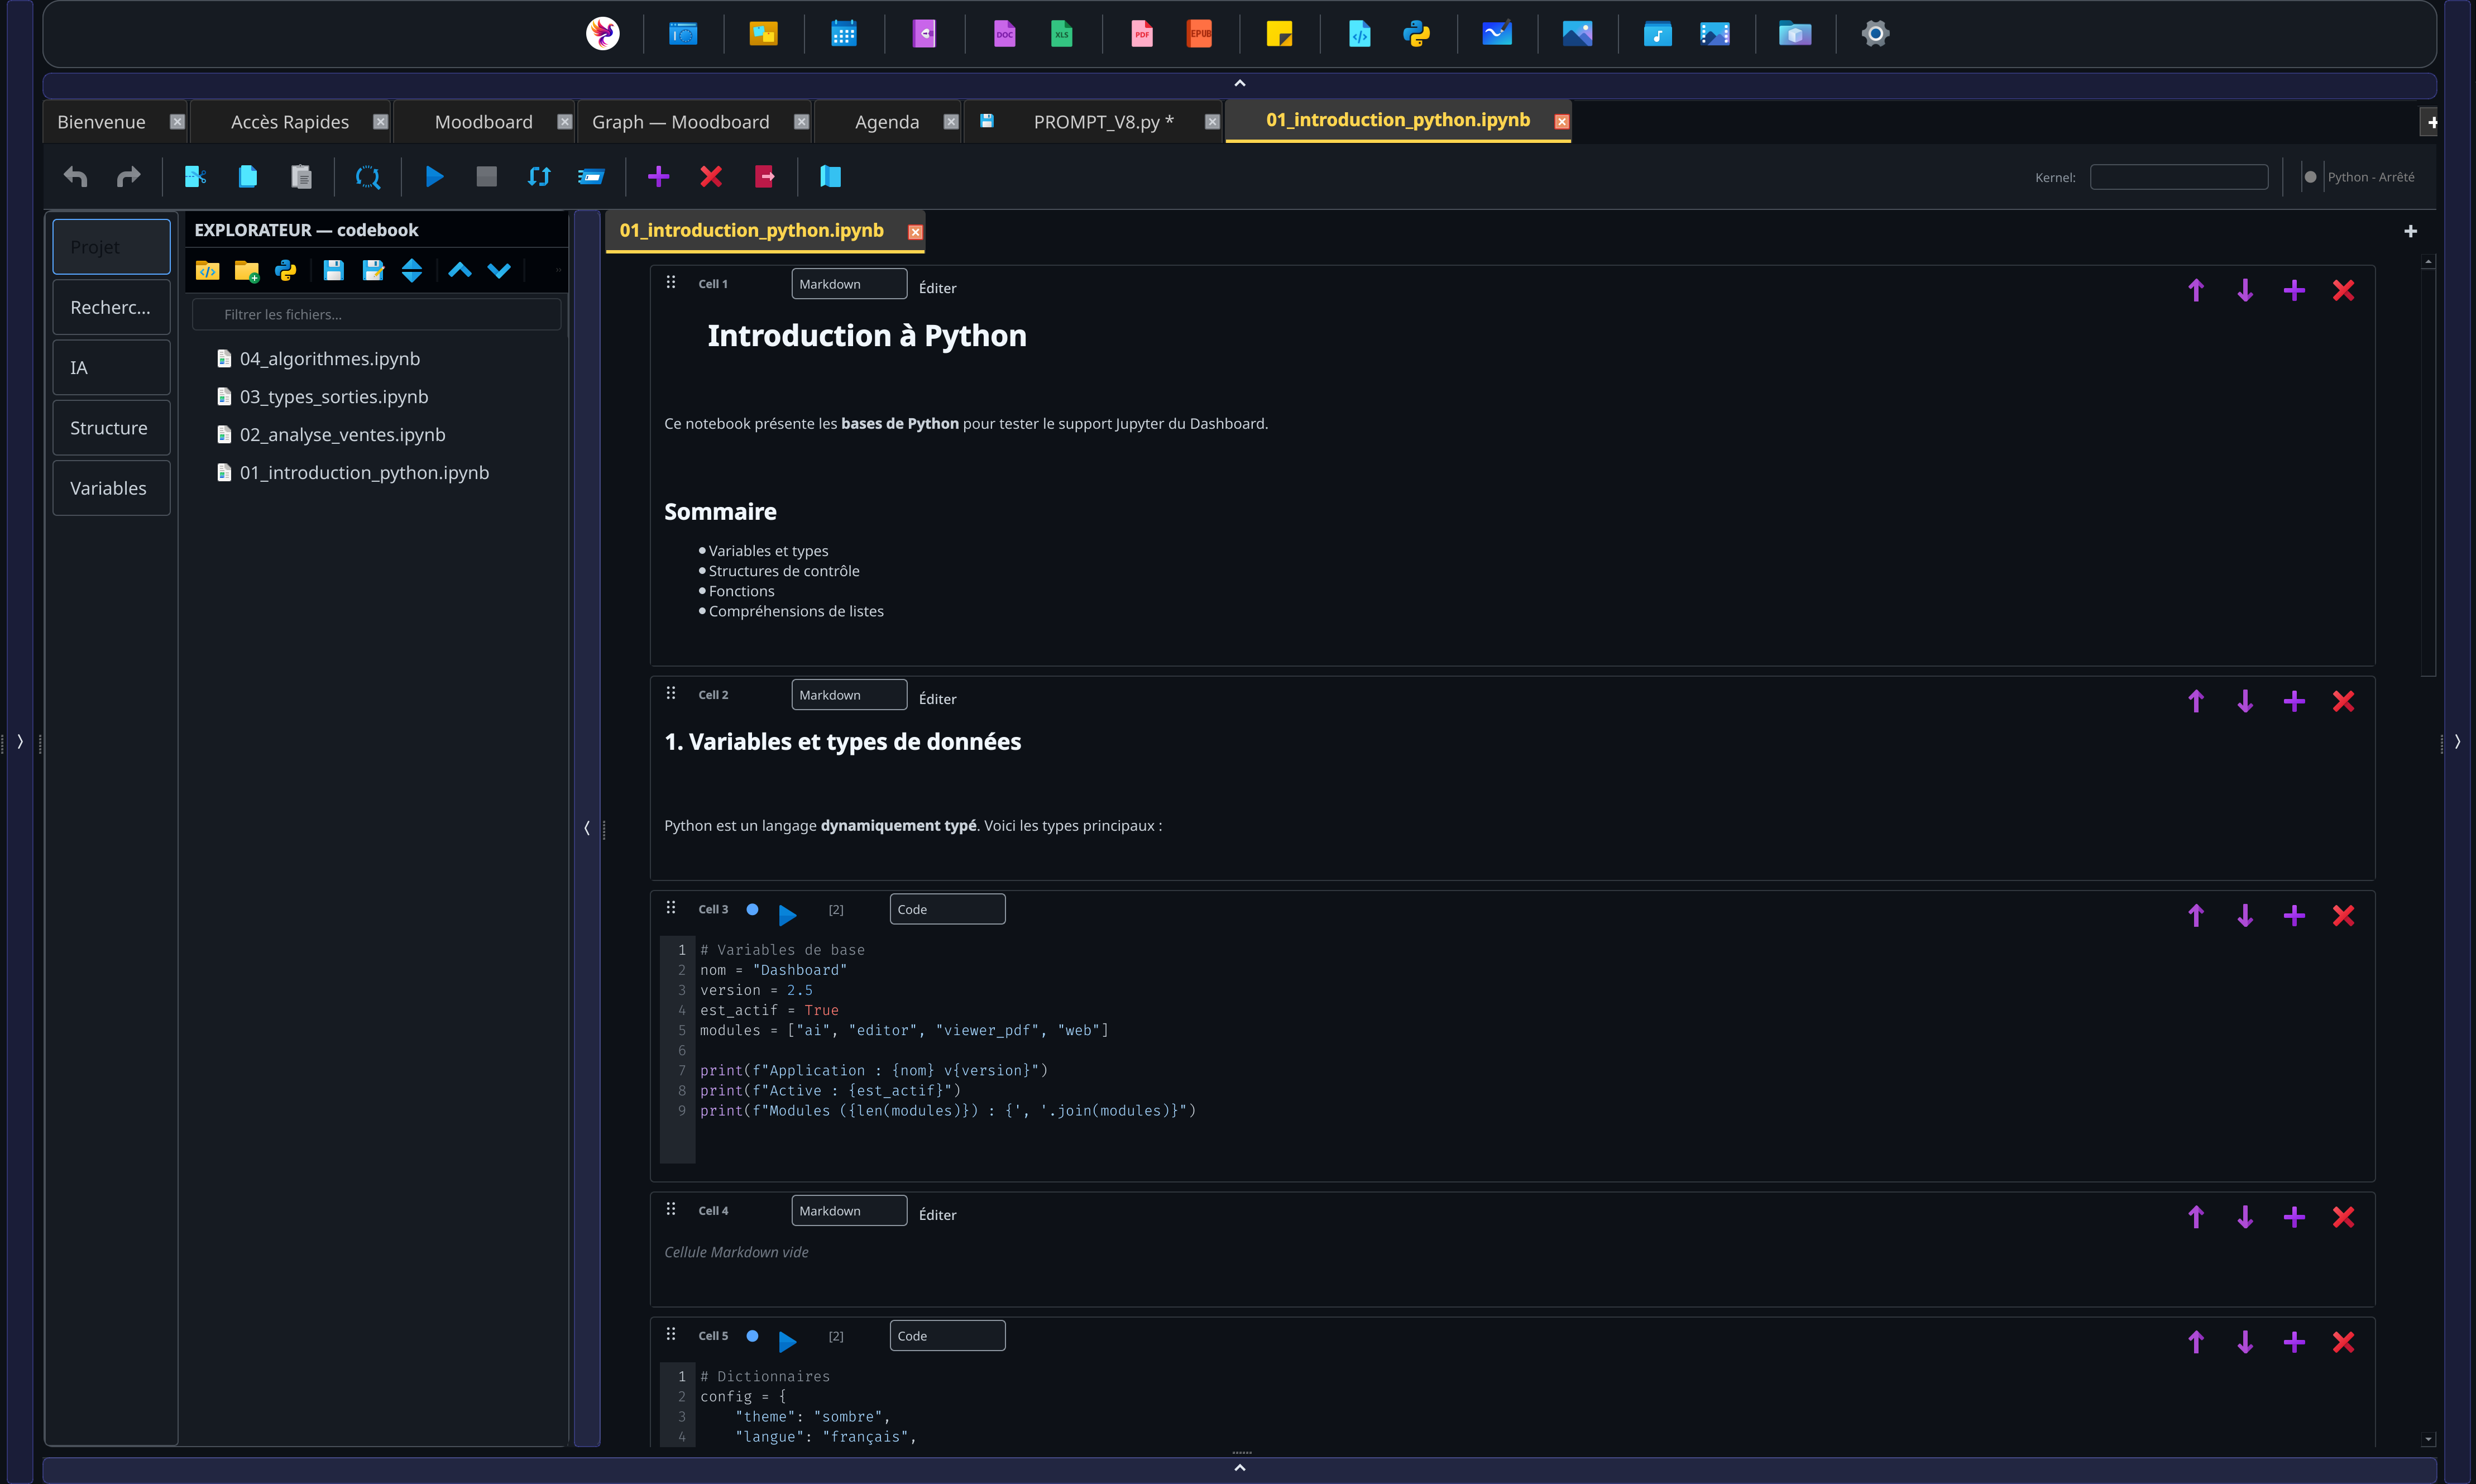2476x1484 pixels.
Task: Click the redo arrow in the notebook toolbar
Action: click(129, 177)
